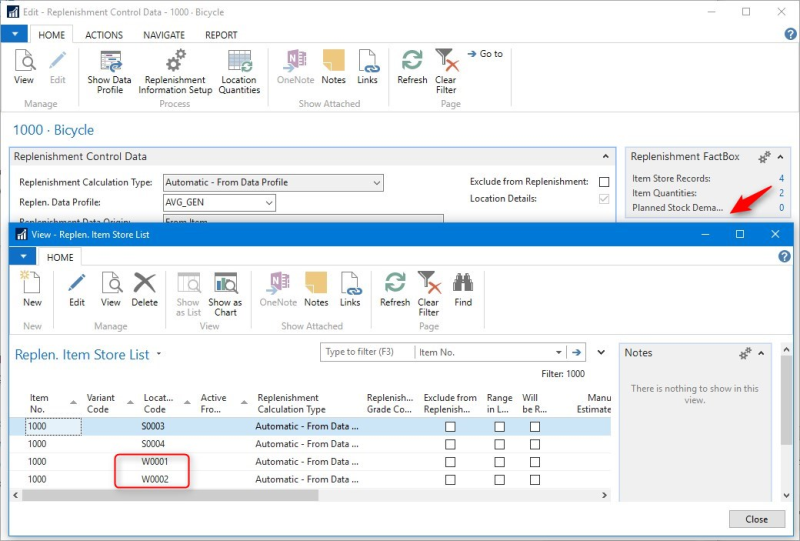This screenshot has width=800, height=541.
Task: Open Notes in main window ribbon
Action: pyautogui.click(x=333, y=61)
